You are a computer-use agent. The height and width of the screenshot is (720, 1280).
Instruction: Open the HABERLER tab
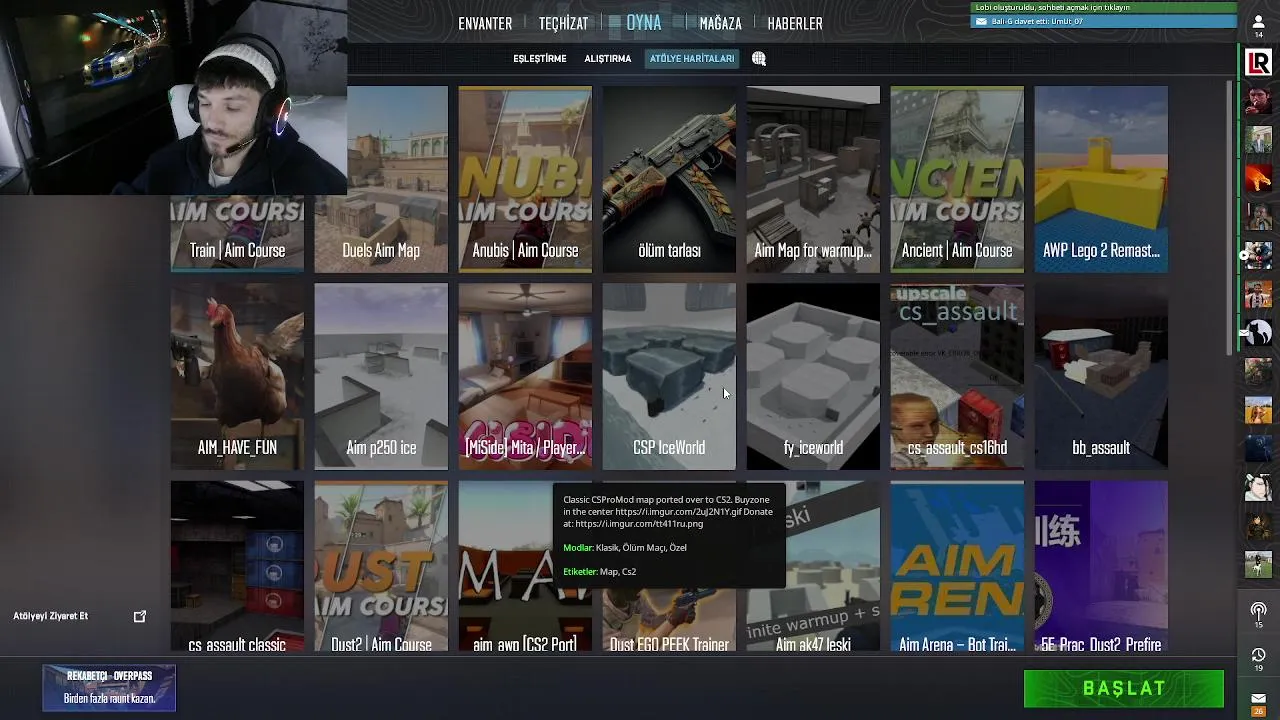(x=795, y=23)
